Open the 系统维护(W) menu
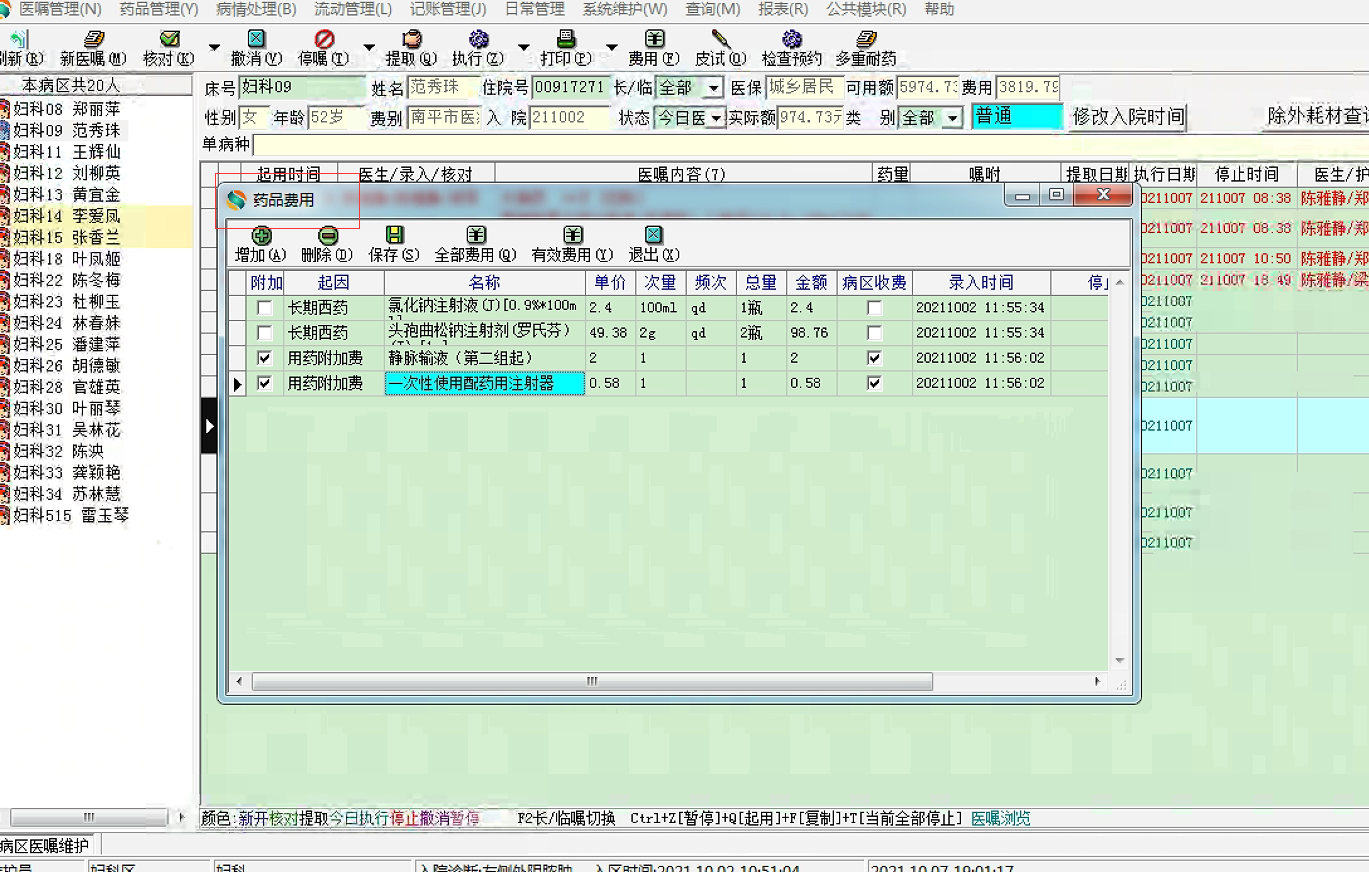 [x=625, y=9]
